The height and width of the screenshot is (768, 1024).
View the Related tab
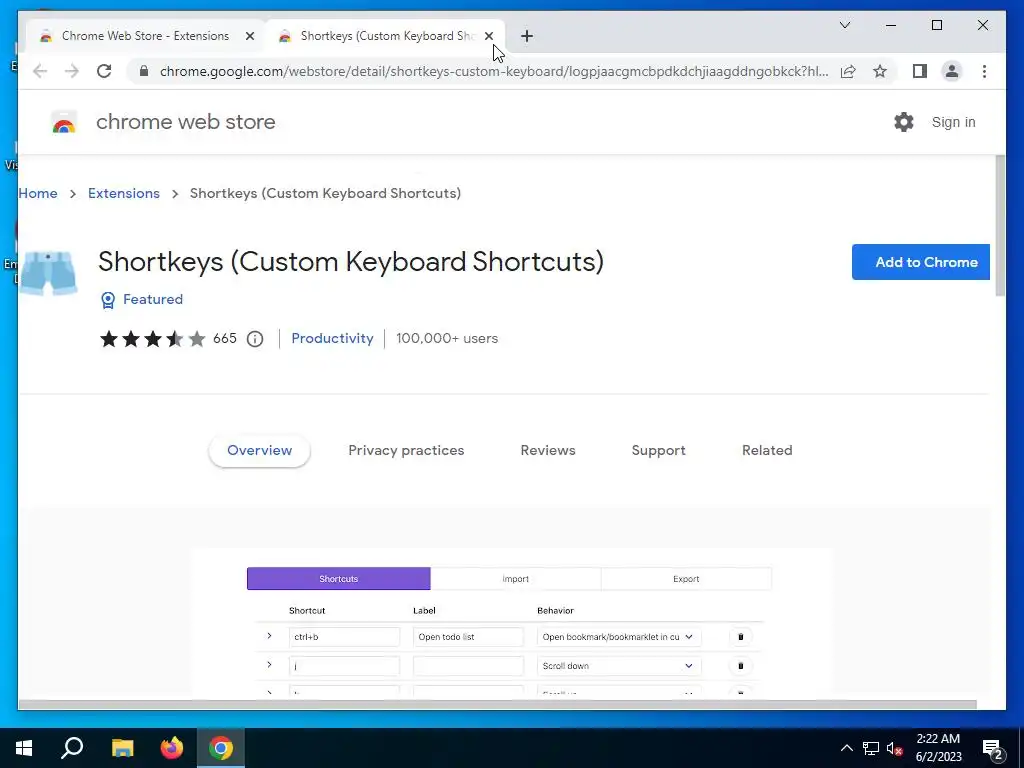[767, 451]
